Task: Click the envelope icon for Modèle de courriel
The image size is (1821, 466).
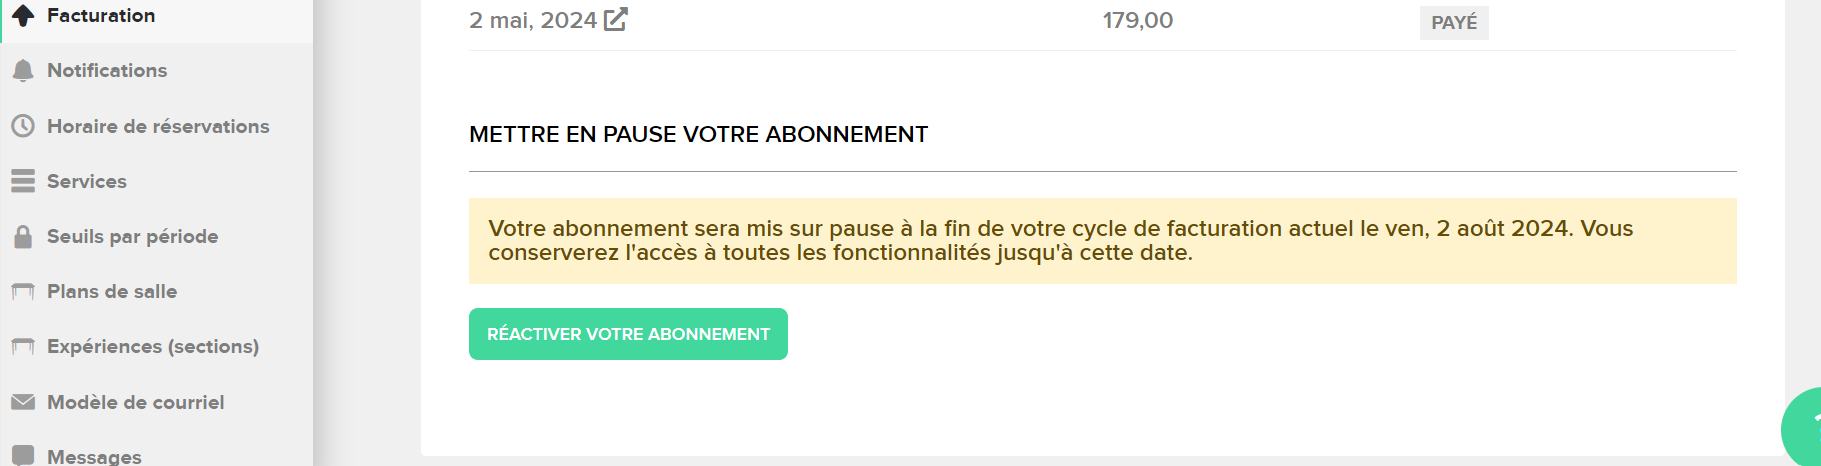Action: [x=23, y=402]
